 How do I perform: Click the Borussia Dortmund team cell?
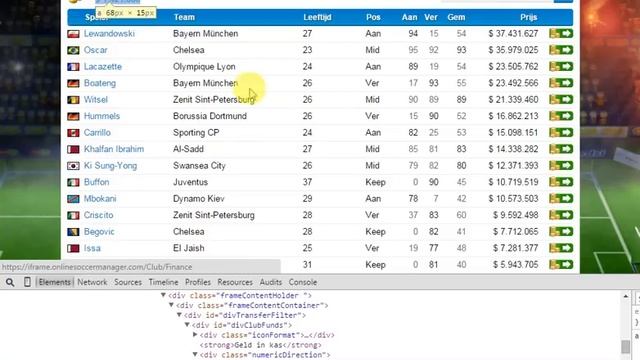pyautogui.click(x=210, y=116)
